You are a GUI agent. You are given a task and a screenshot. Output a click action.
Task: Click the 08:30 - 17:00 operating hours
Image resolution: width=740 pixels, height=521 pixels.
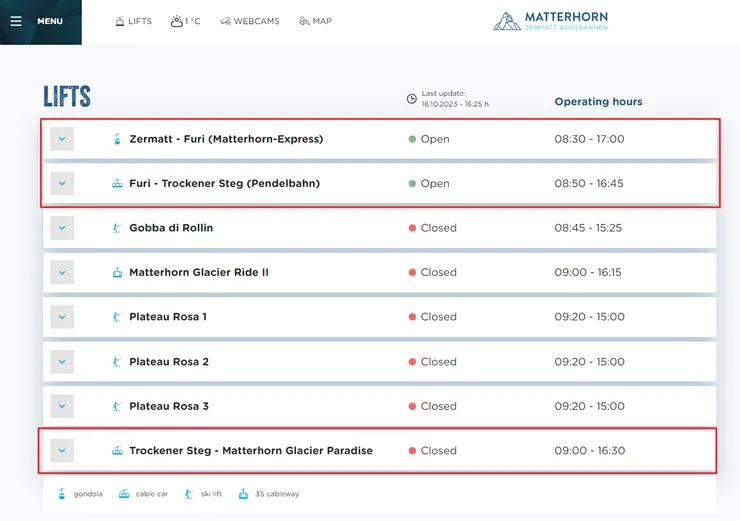click(589, 139)
